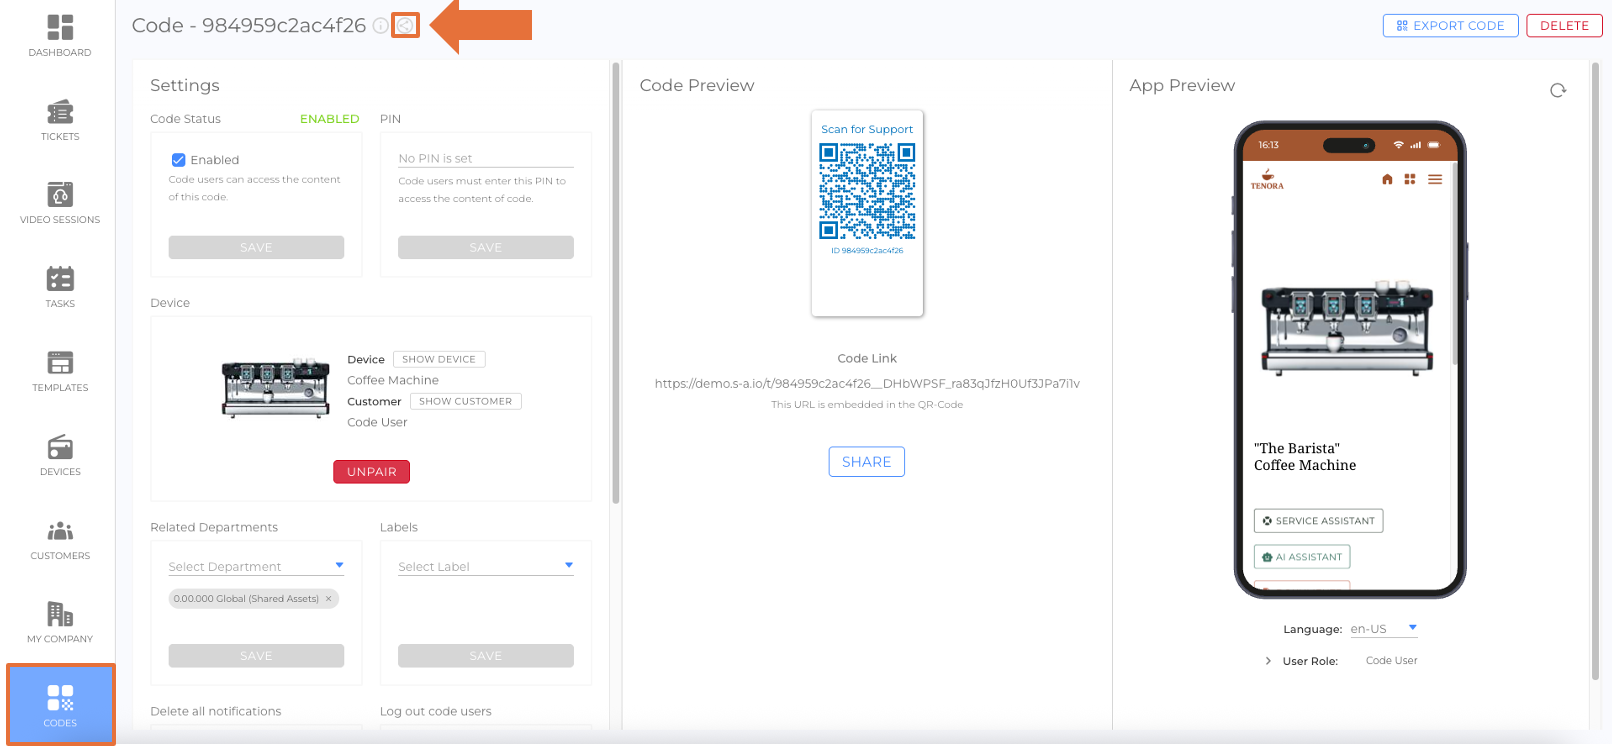Uncheck the Enabled code status checkbox

pos(178,160)
